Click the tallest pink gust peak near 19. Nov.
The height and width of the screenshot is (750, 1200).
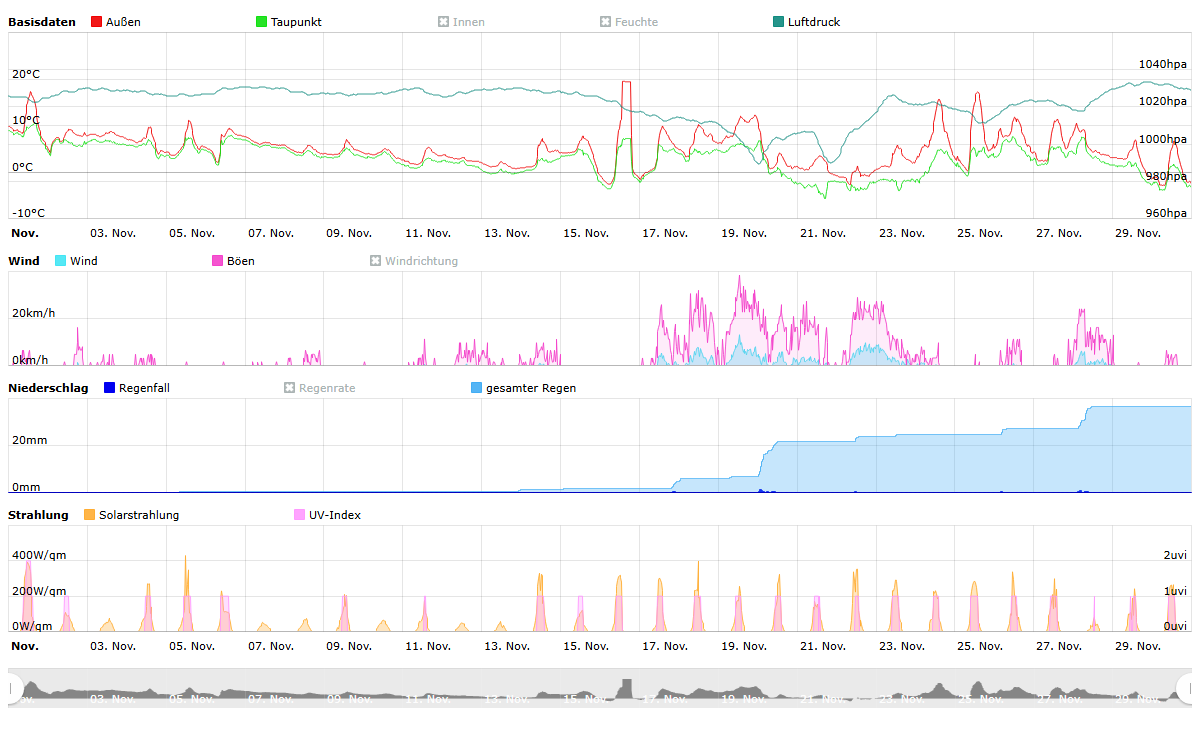click(x=740, y=278)
